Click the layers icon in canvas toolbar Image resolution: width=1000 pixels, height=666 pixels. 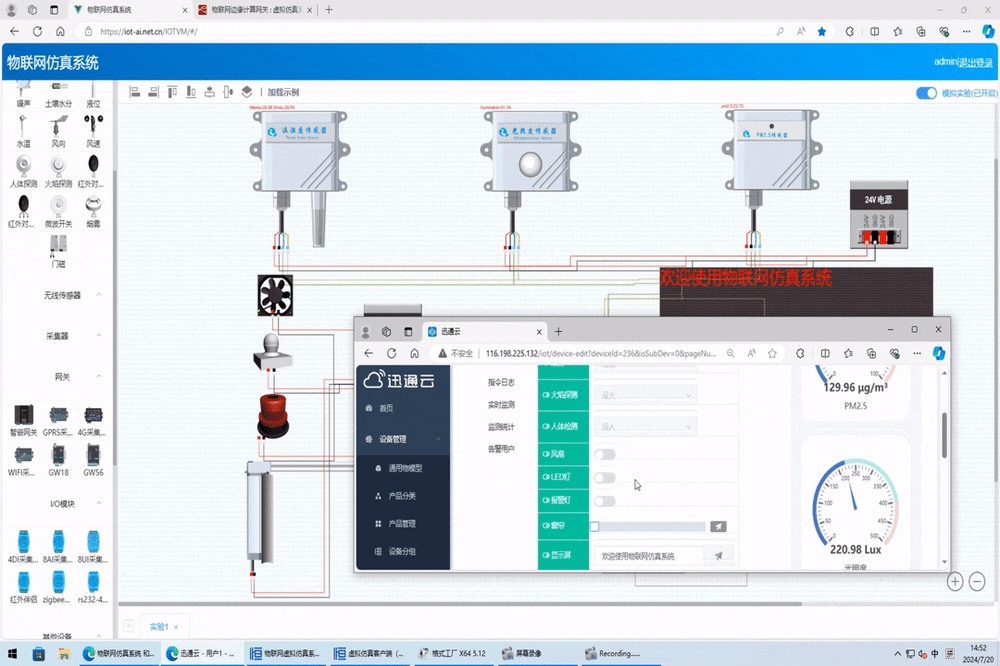(x=247, y=92)
